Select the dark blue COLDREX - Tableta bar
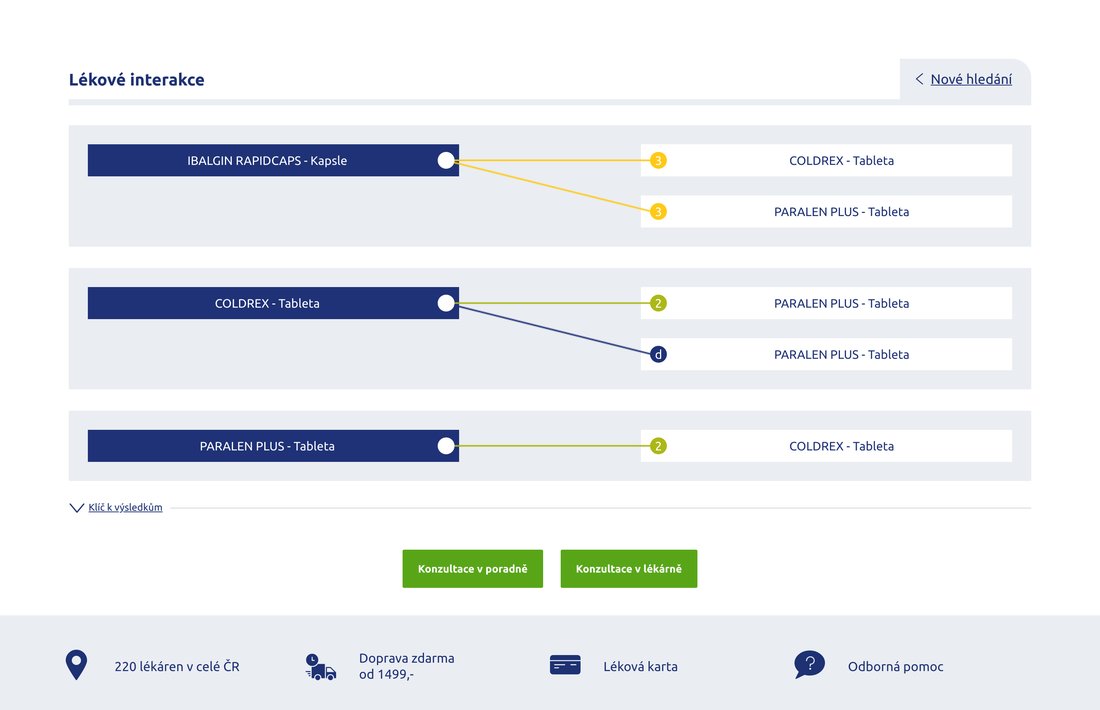The width and height of the screenshot is (1100, 710). [x=267, y=303]
